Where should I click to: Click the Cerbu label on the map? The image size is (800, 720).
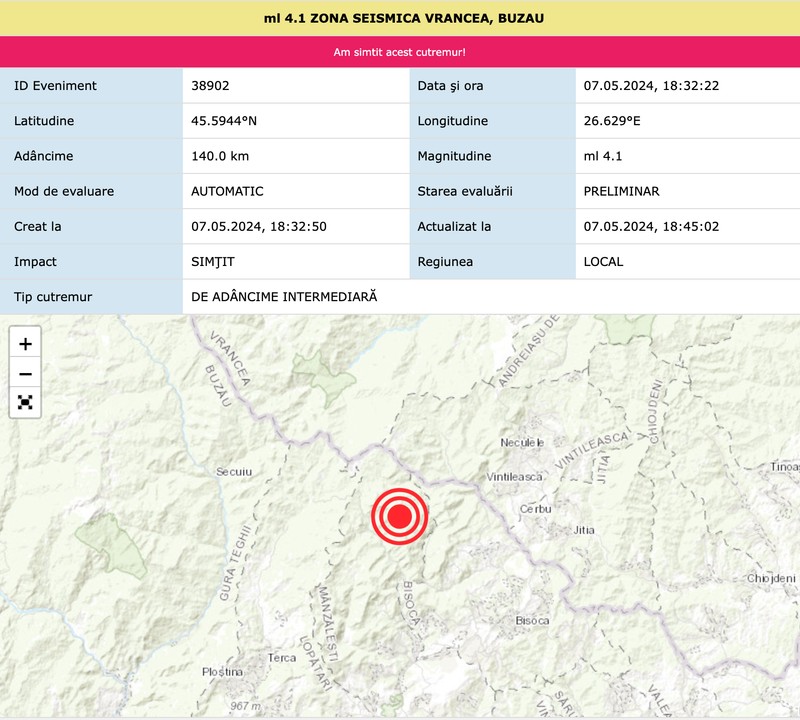pos(536,509)
